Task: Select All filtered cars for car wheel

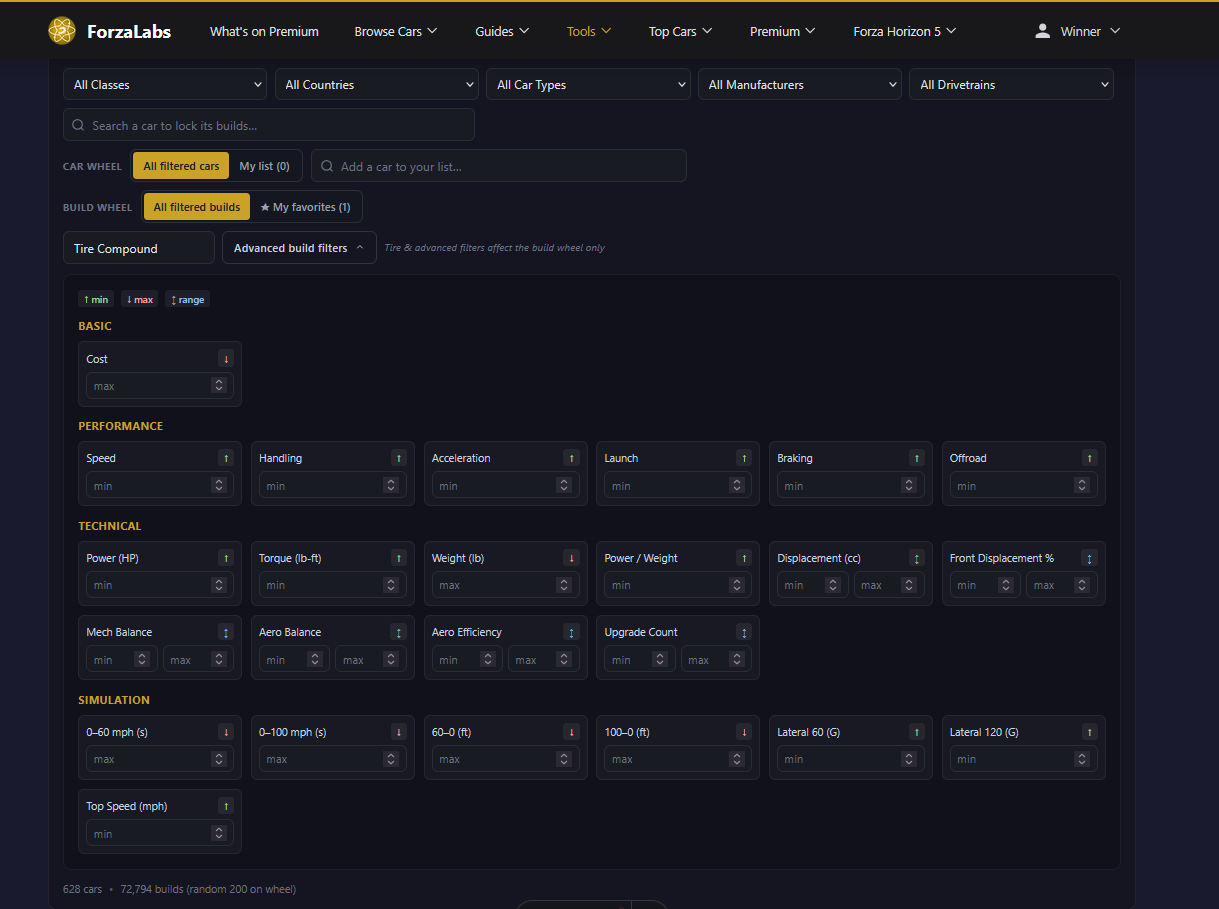Action: coord(181,166)
